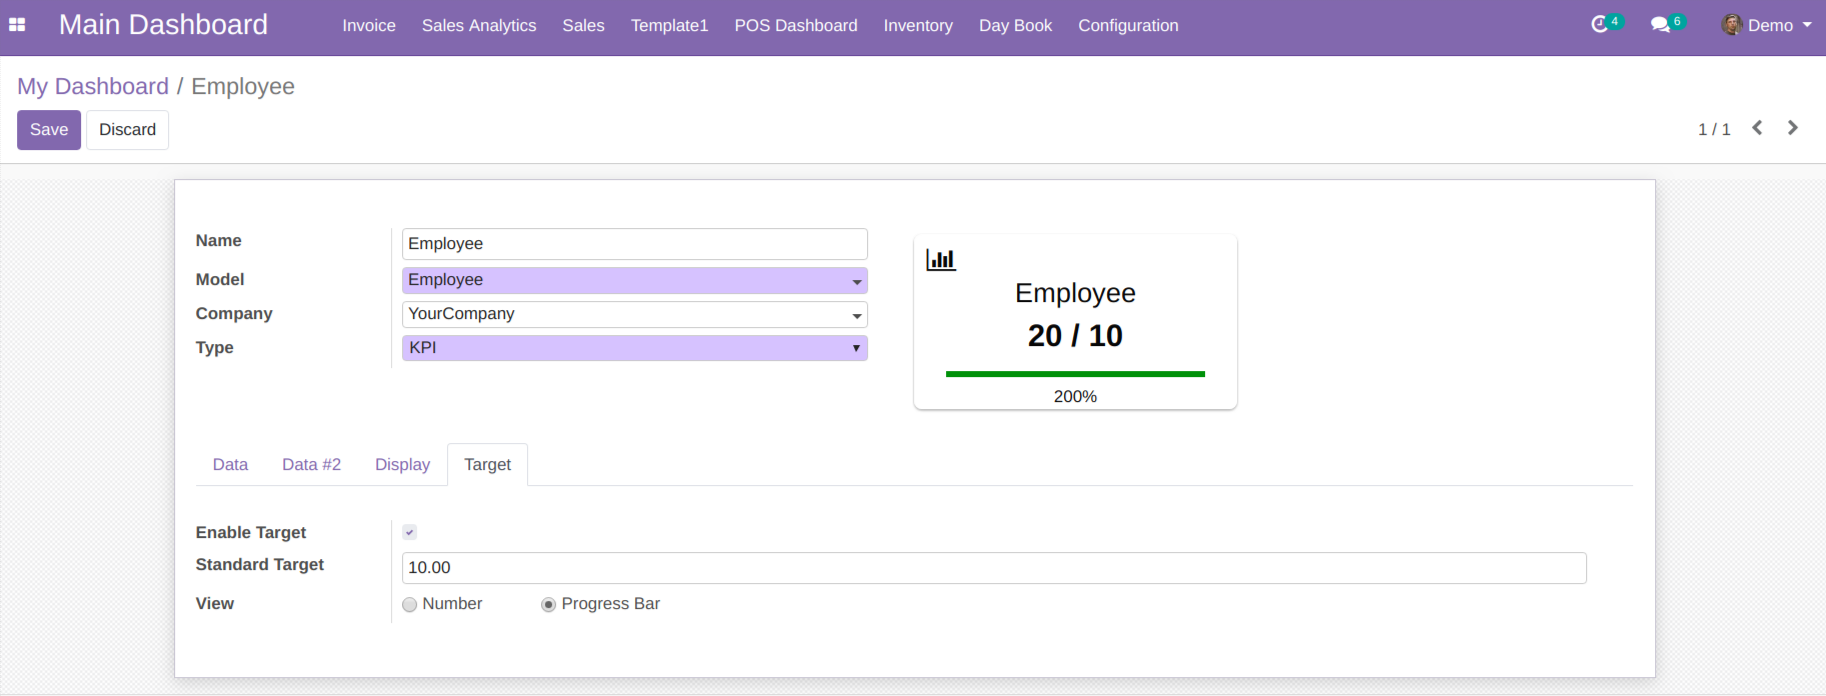Go to the previous record arrow

[x=1757, y=128]
